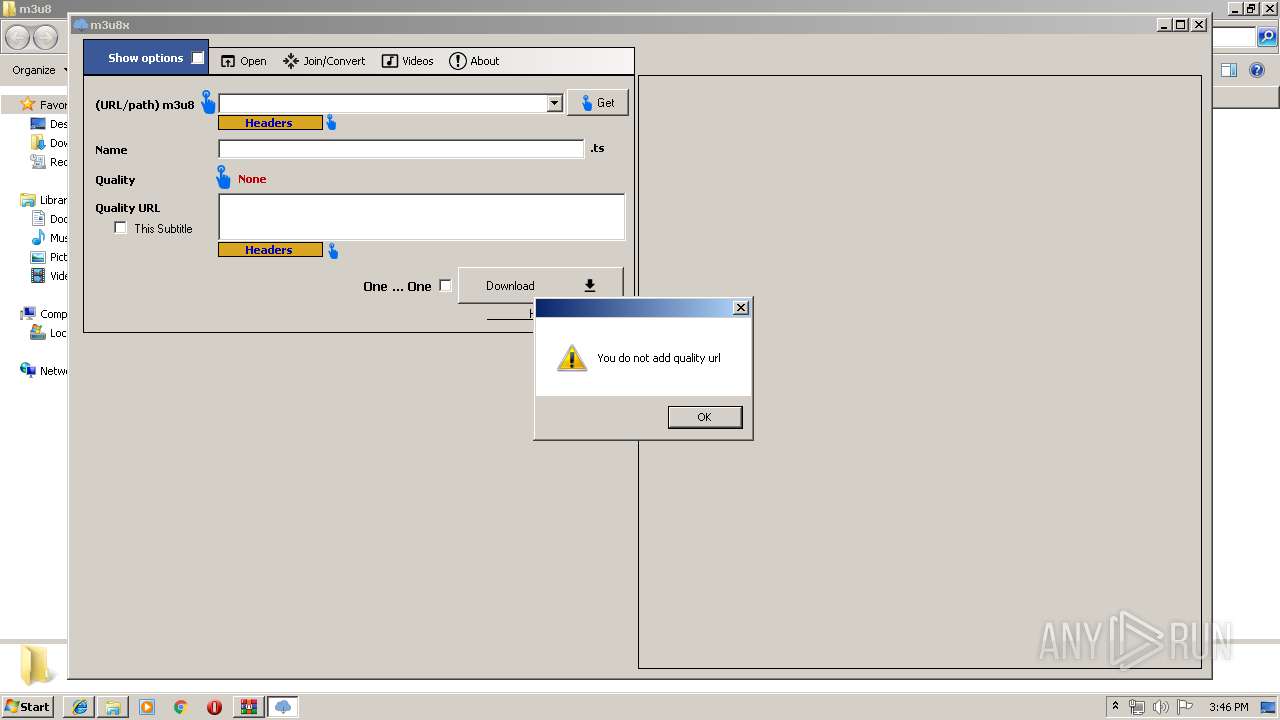Open Organize menu in Explorer window
This screenshot has height=720, width=1280.
38,70
